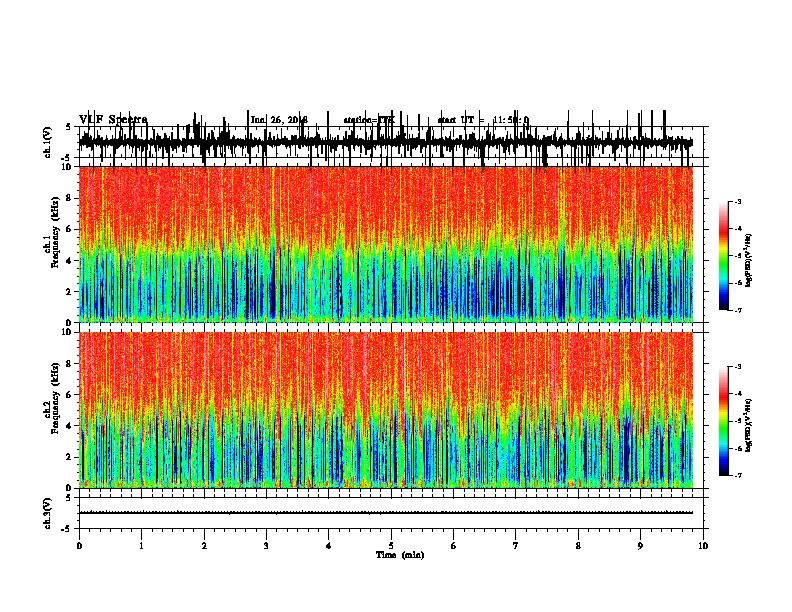The image size is (792, 612).
Task: Click the '-5' volt tick of ch.3(V) axis
Action: point(67,529)
